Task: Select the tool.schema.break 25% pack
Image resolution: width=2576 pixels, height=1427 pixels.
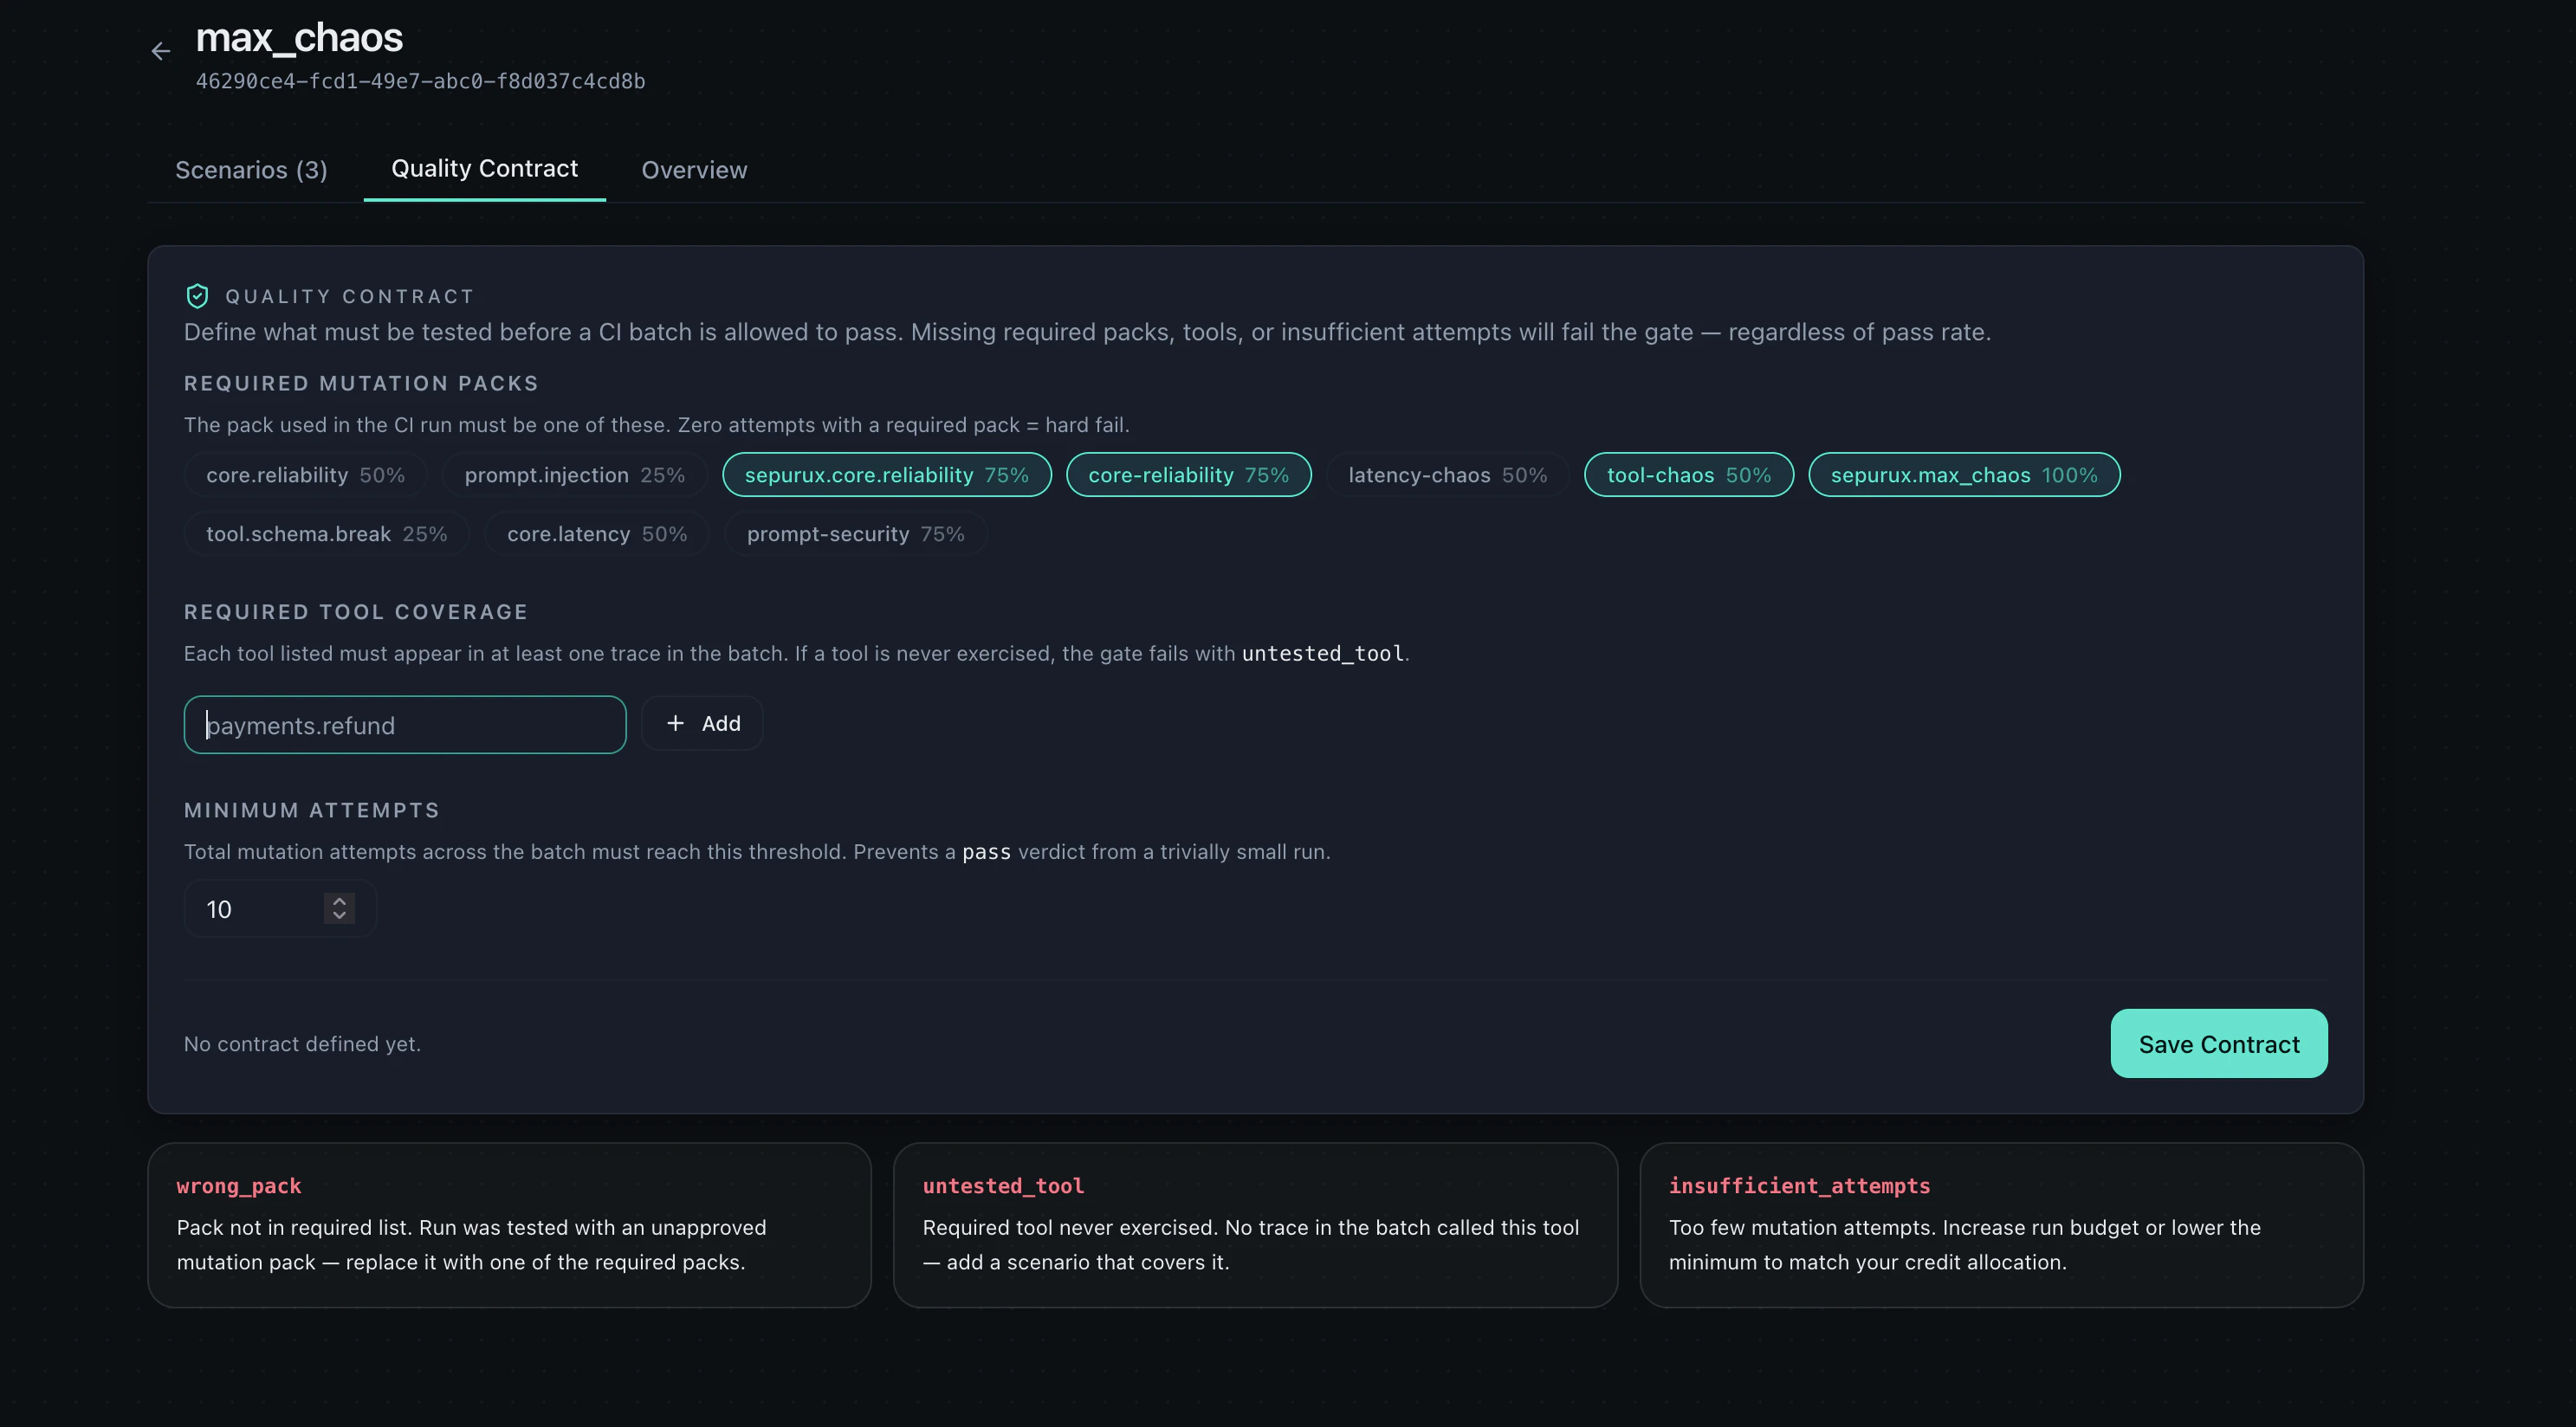Action: (x=326, y=534)
